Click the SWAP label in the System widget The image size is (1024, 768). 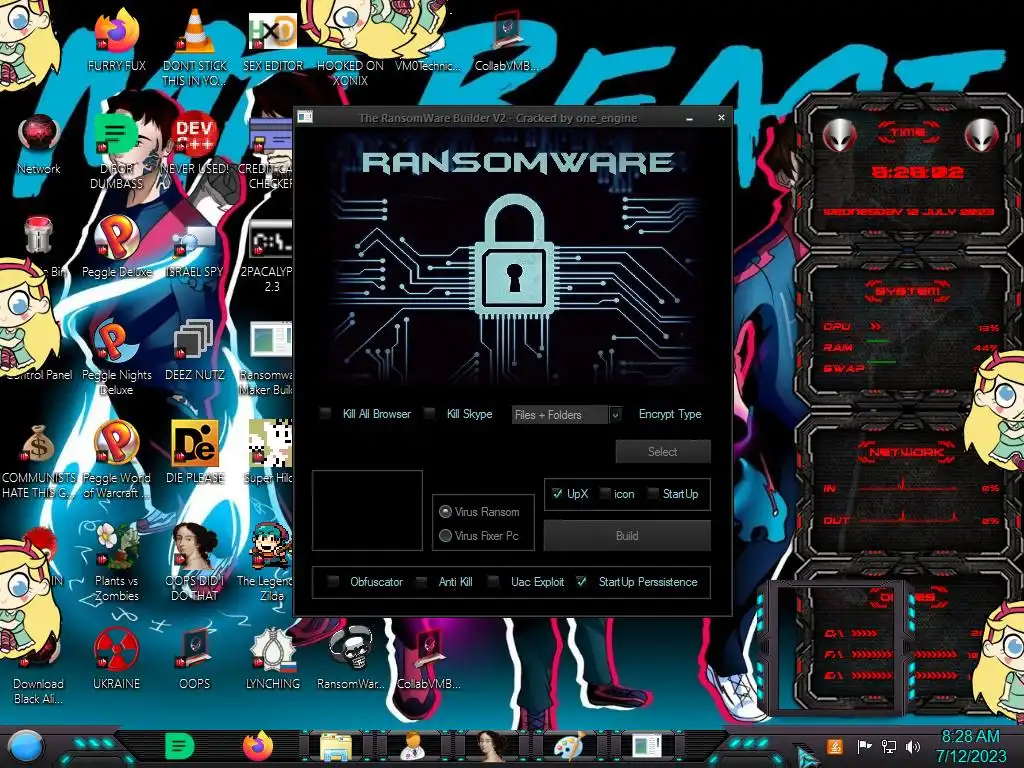click(x=844, y=368)
